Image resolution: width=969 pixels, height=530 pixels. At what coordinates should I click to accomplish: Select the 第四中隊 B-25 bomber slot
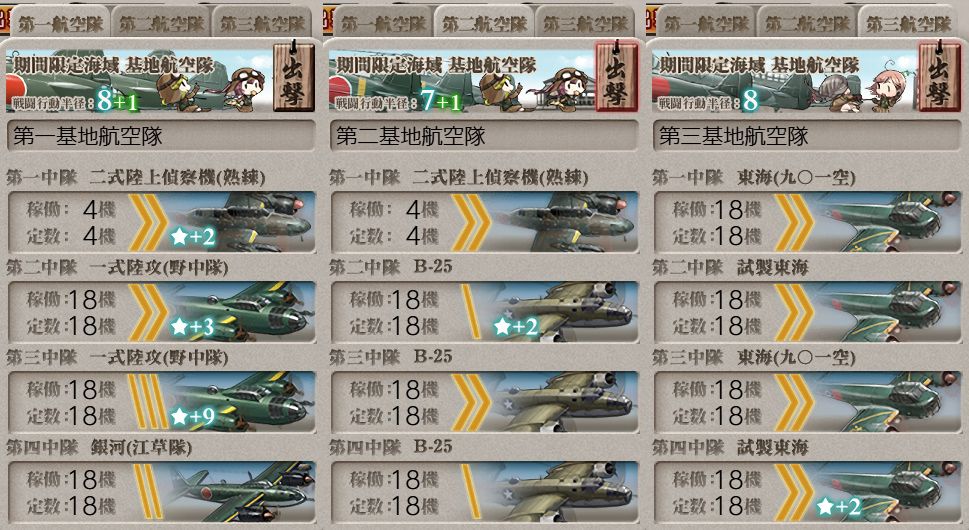click(485, 492)
